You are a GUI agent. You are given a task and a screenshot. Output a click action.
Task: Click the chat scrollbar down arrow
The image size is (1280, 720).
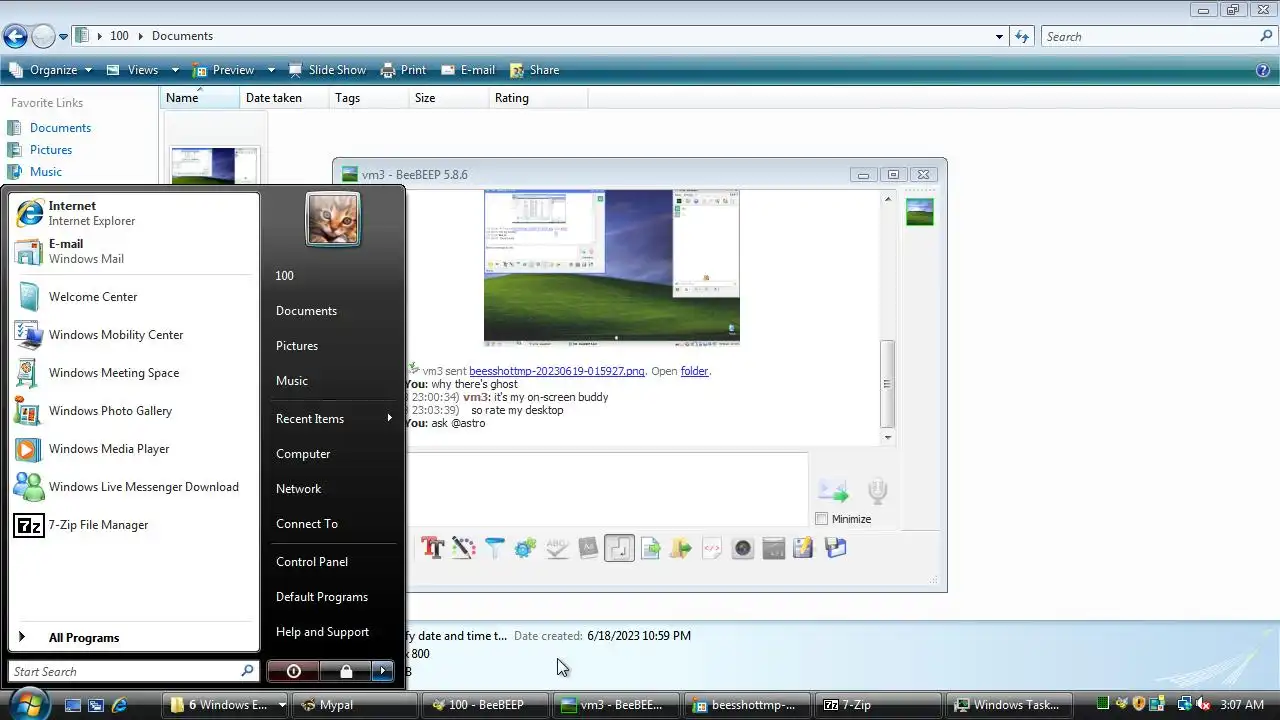tap(887, 437)
